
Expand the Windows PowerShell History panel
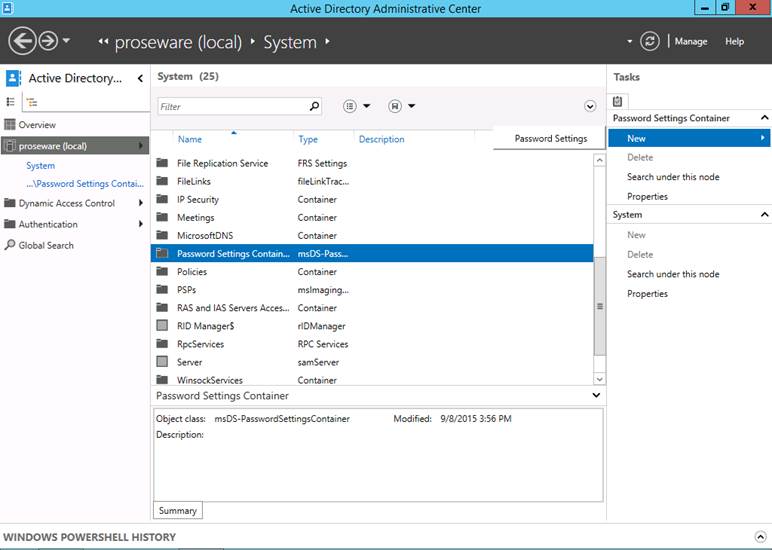pyautogui.click(x=759, y=537)
